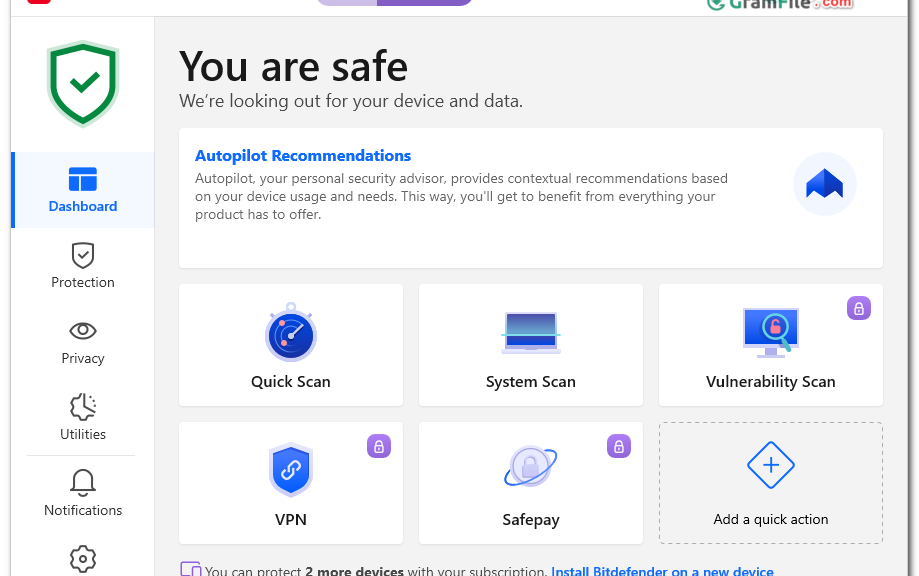Open the Vulnerability Scan tile
This screenshot has width=919, height=576.
tap(770, 345)
